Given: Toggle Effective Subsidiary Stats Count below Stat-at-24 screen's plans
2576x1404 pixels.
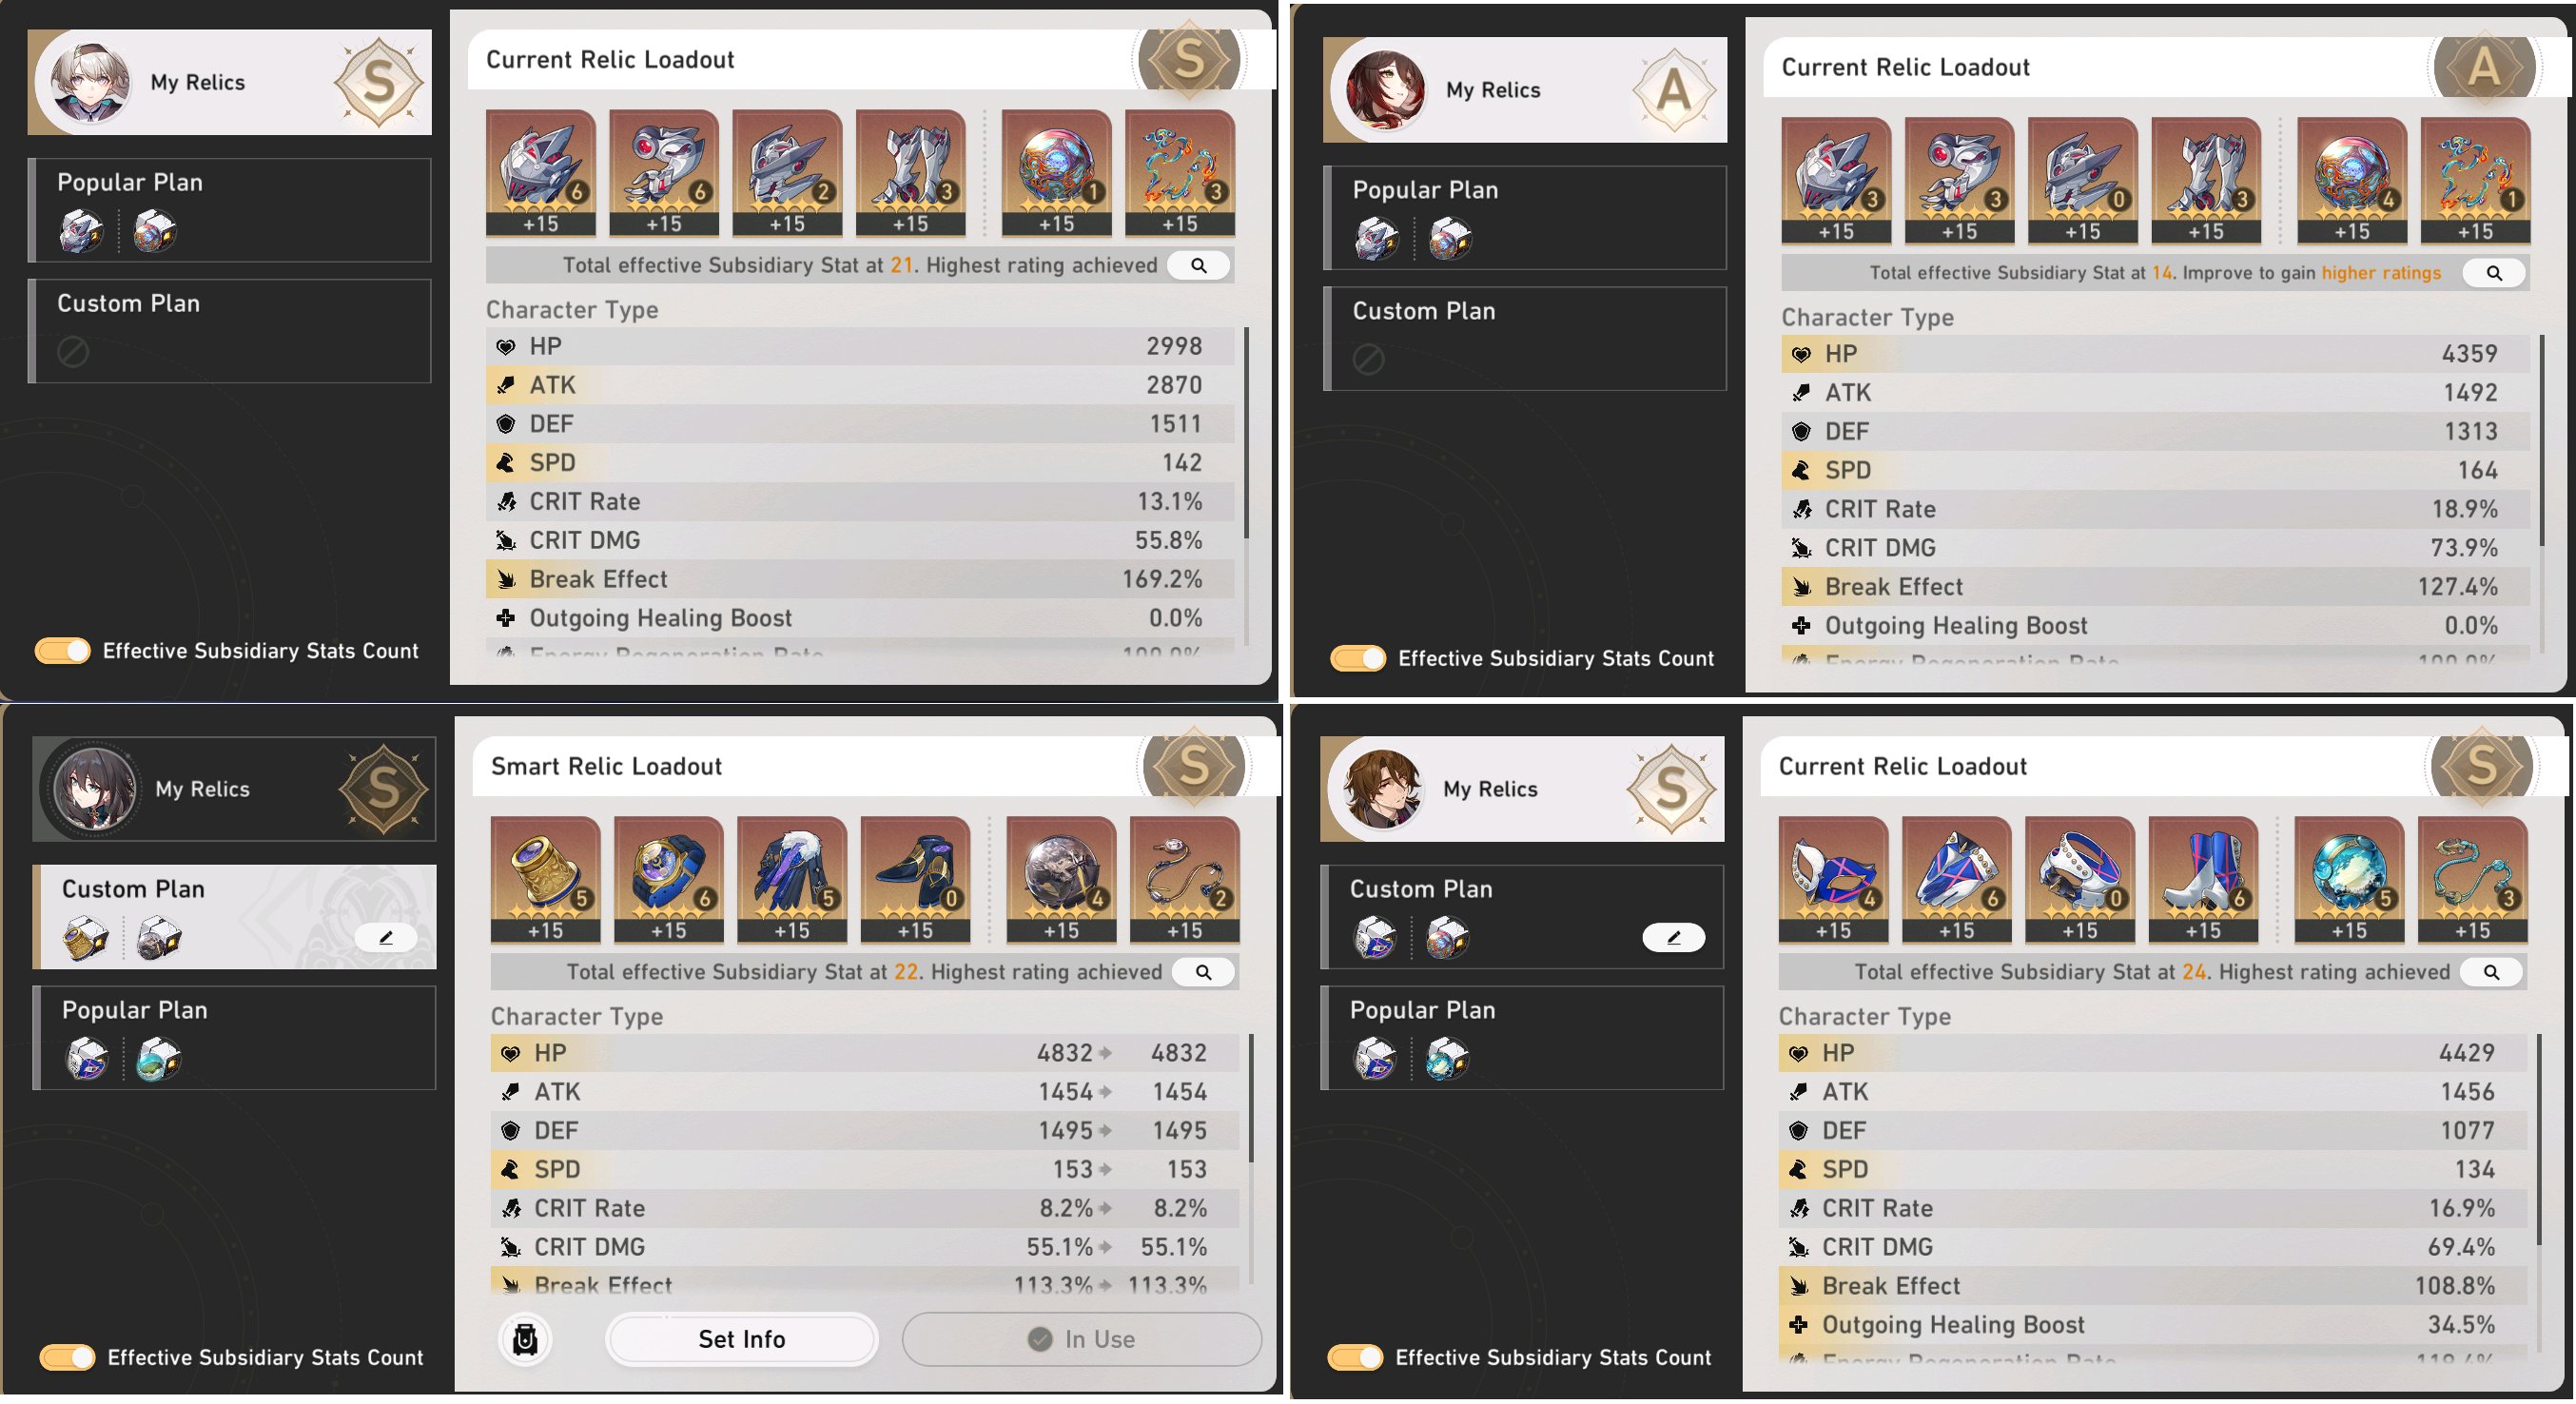Looking at the screenshot, I should pyautogui.click(x=1355, y=1357).
